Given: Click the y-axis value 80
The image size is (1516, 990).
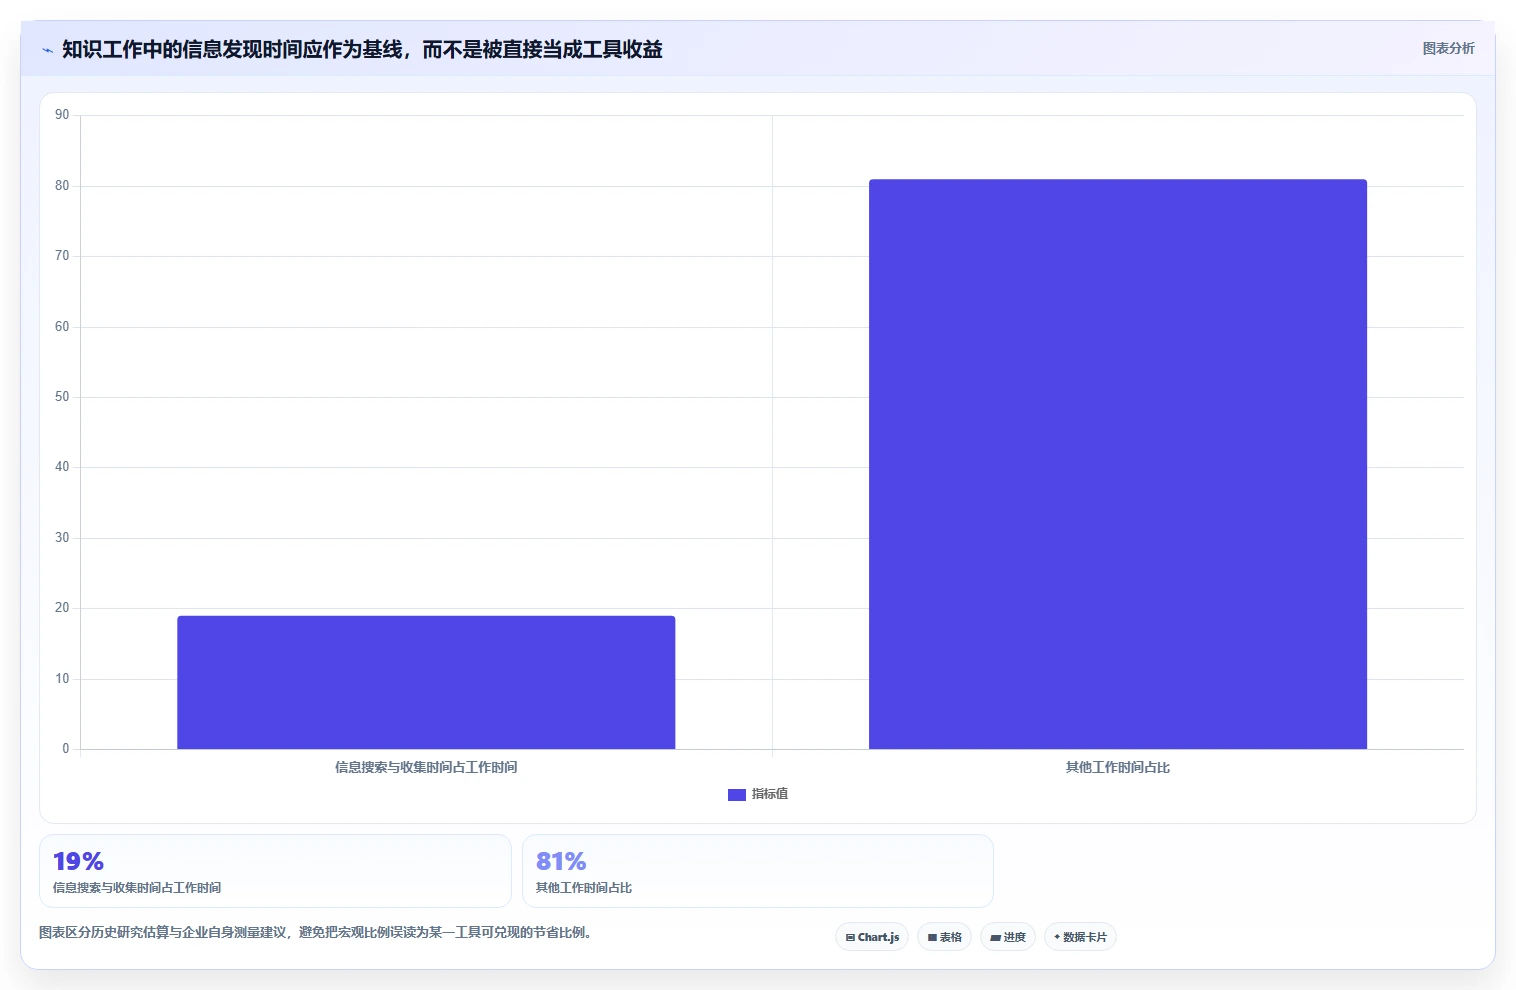Looking at the screenshot, I should (x=62, y=186).
